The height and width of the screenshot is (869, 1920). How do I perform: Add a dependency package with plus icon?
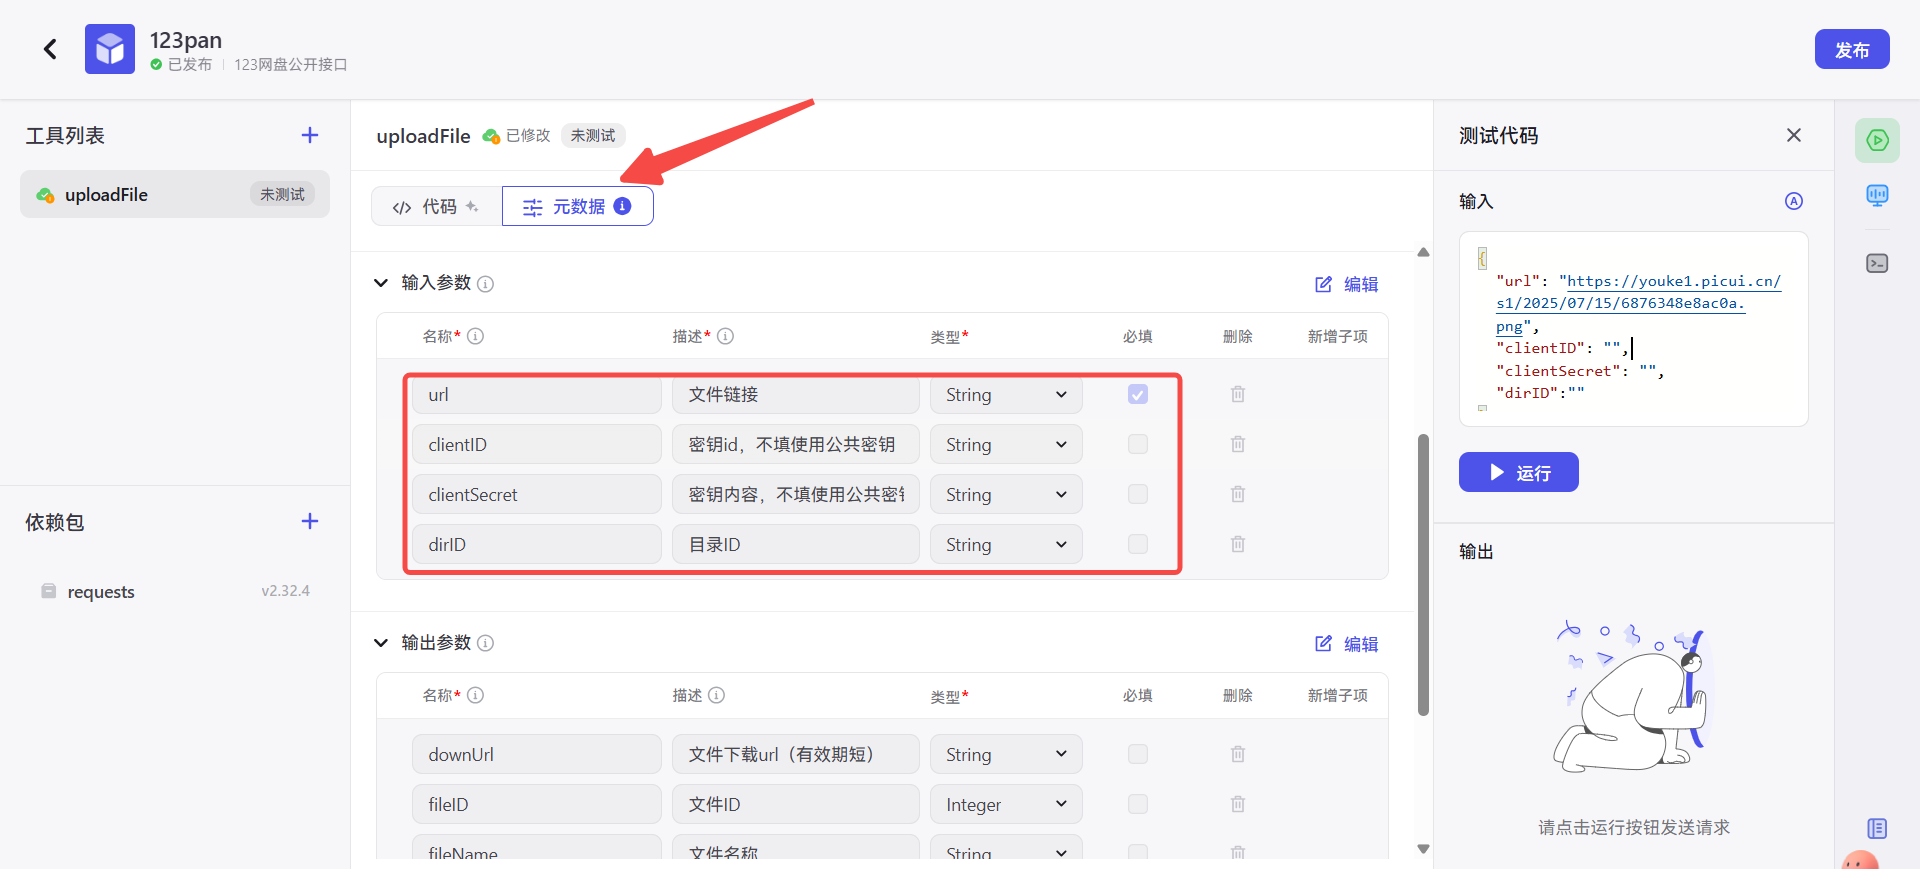tap(310, 521)
